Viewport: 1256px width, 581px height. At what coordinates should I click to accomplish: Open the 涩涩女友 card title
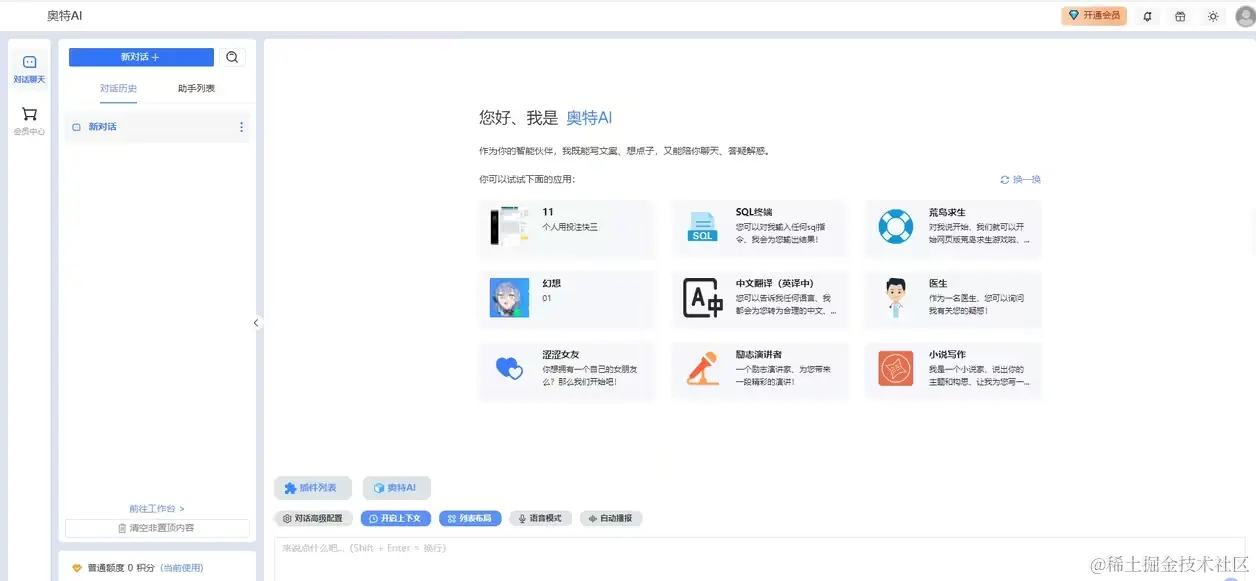point(561,354)
